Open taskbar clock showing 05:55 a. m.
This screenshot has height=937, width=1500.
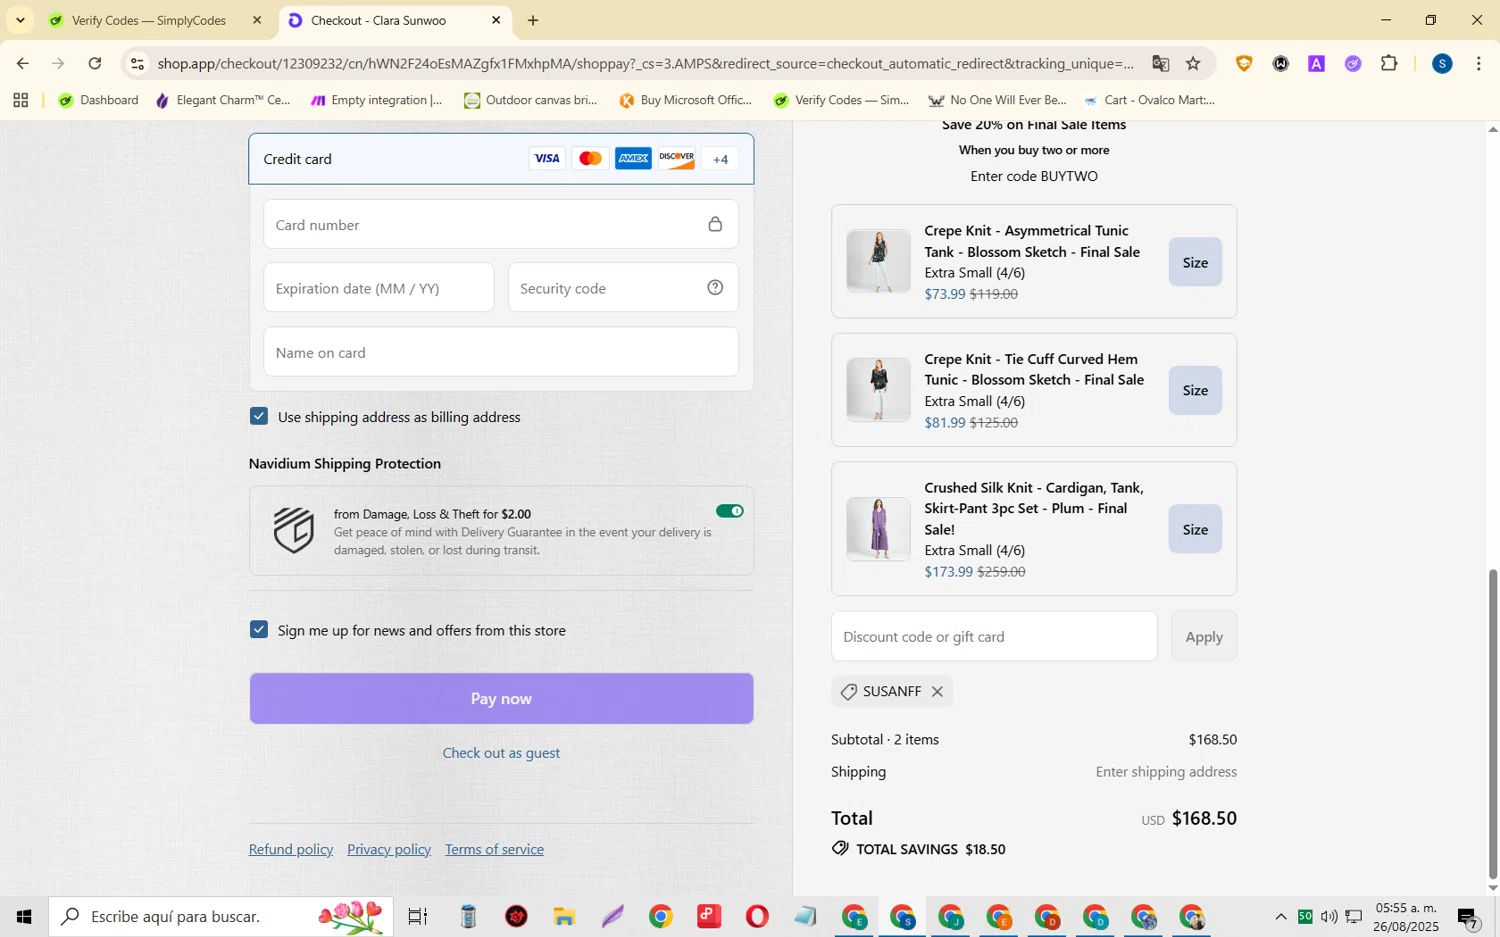click(x=1406, y=917)
